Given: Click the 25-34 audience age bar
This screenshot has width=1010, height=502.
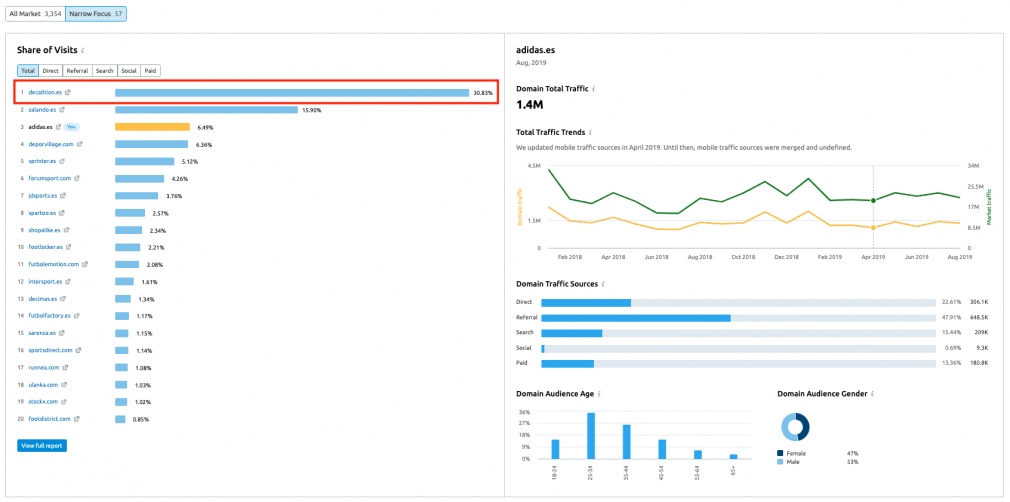Looking at the screenshot, I should (591, 436).
